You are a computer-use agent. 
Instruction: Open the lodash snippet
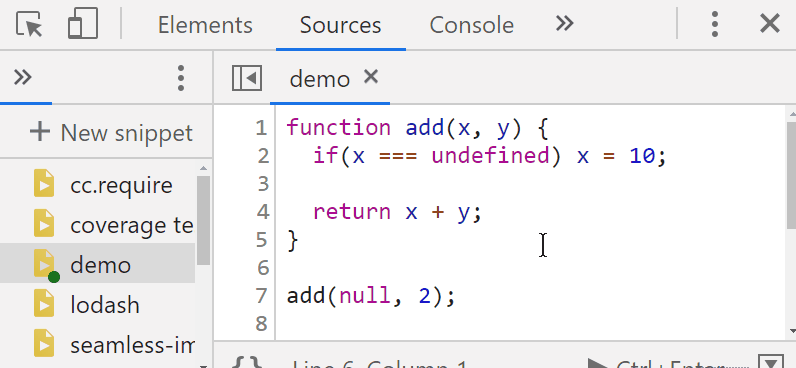[105, 305]
